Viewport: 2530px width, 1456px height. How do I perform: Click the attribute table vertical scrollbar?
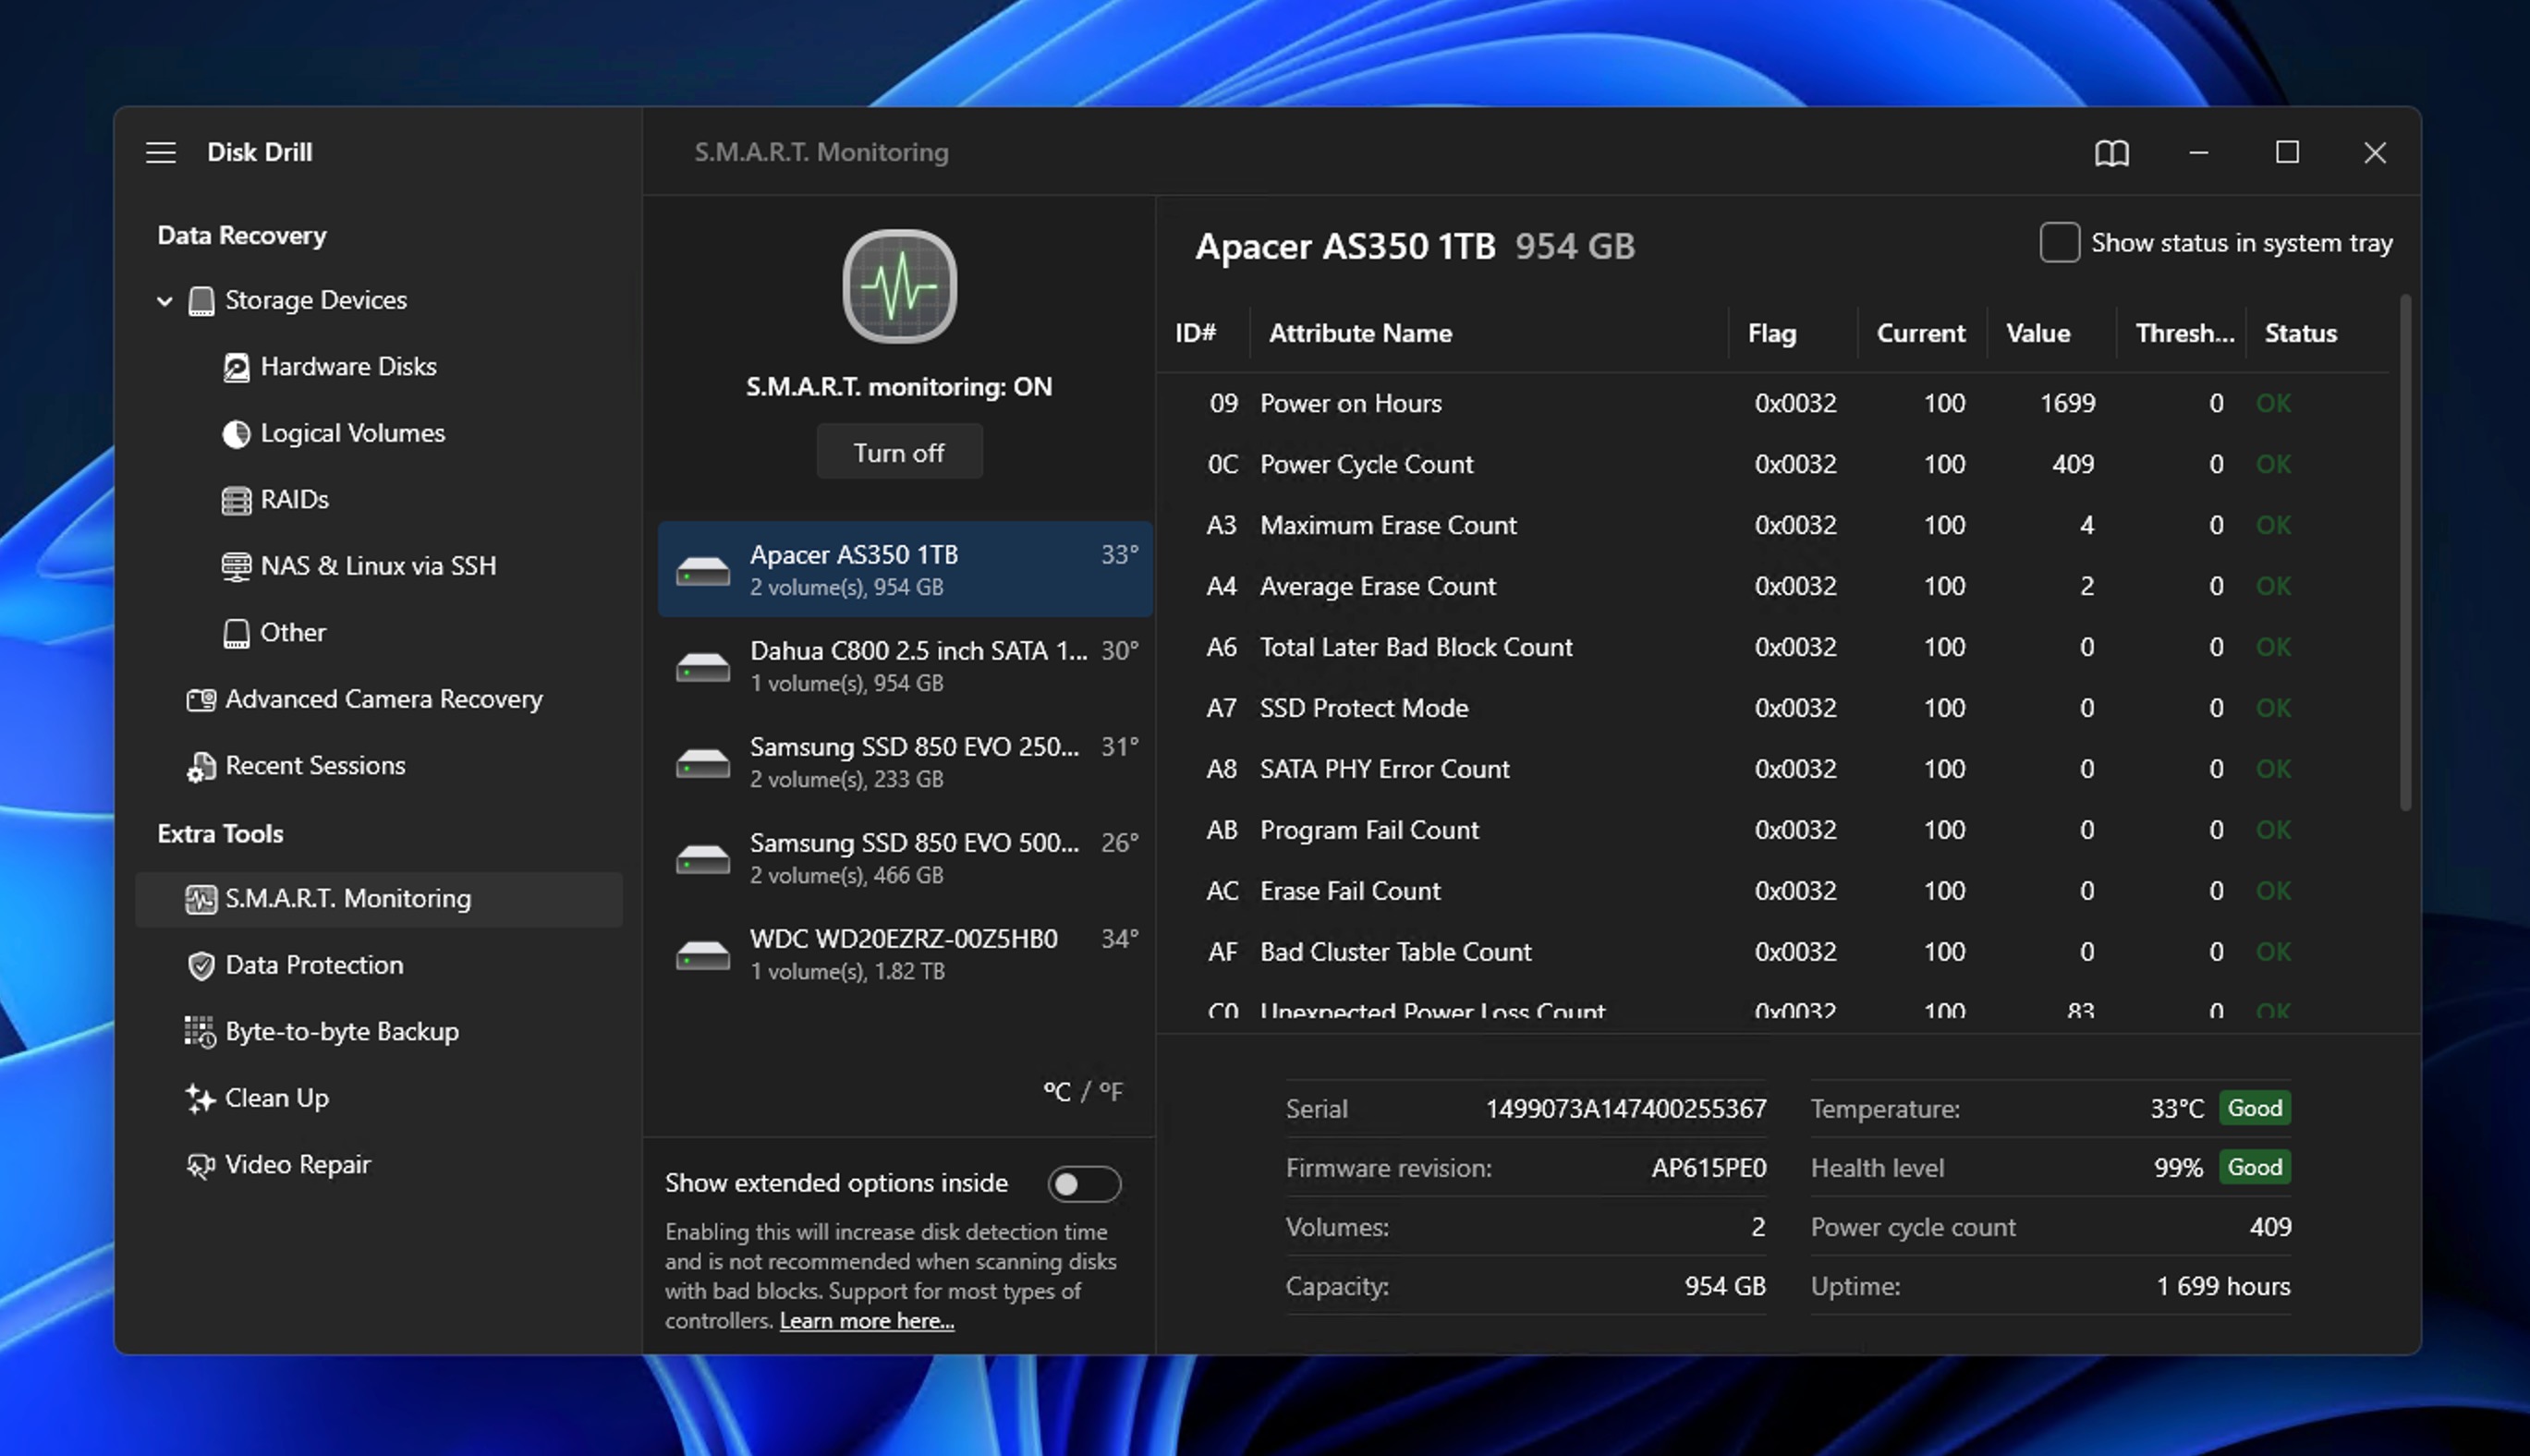2404,552
